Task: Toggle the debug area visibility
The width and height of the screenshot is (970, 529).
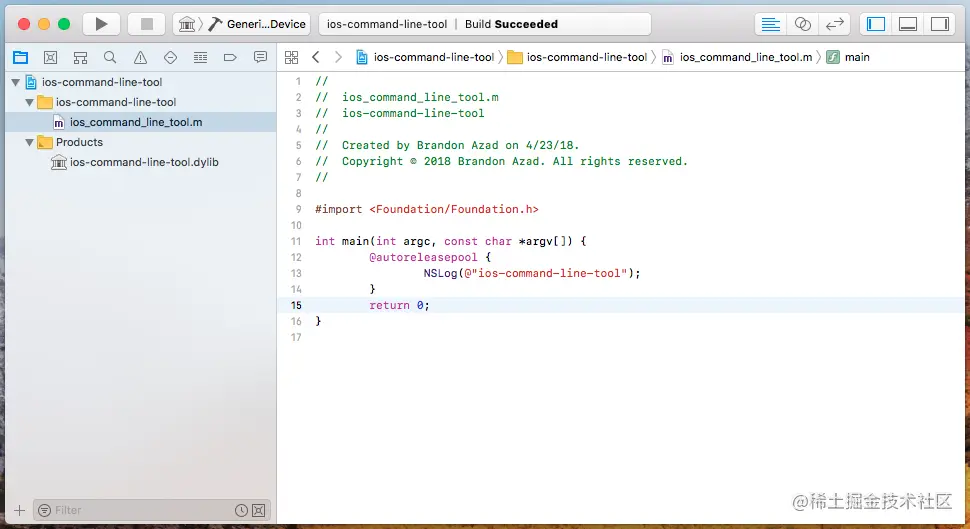Action: pos(908,24)
